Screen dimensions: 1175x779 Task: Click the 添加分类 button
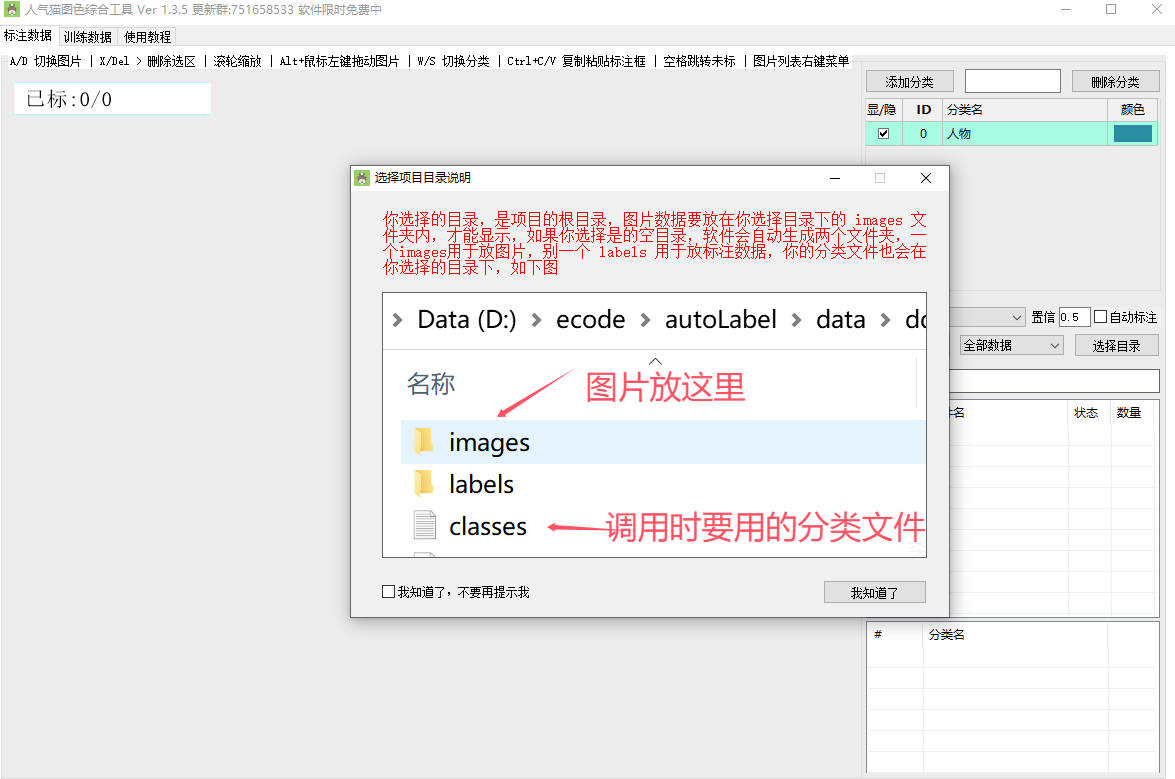point(909,82)
